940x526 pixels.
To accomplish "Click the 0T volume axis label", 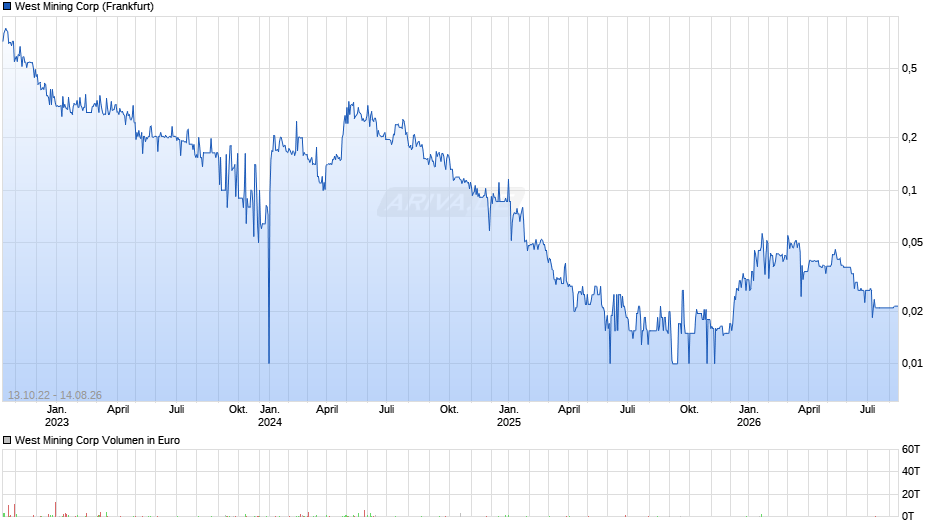I will (x=908, y=516).
